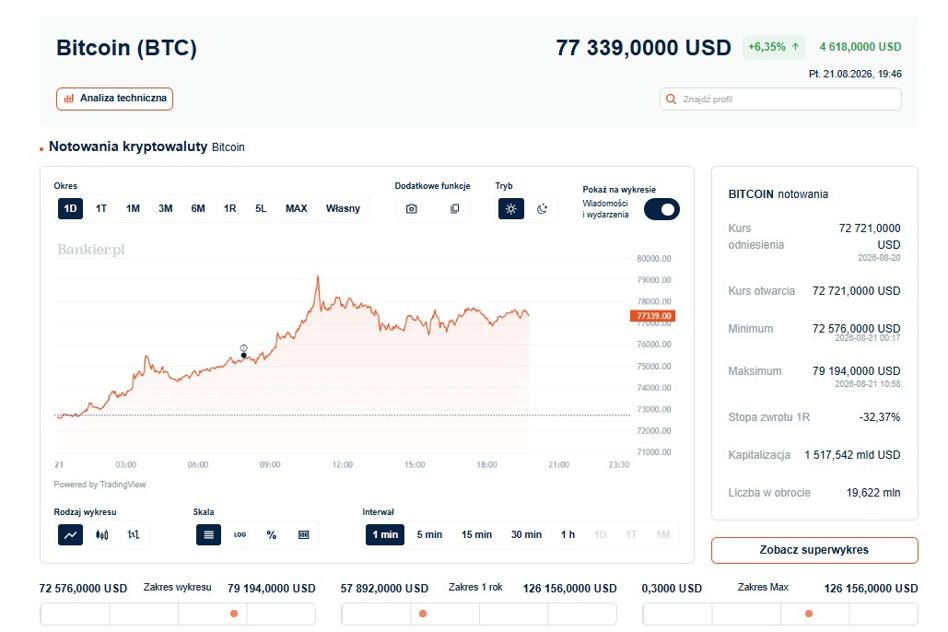Enable the LOG scale option

tap(240, 535)
